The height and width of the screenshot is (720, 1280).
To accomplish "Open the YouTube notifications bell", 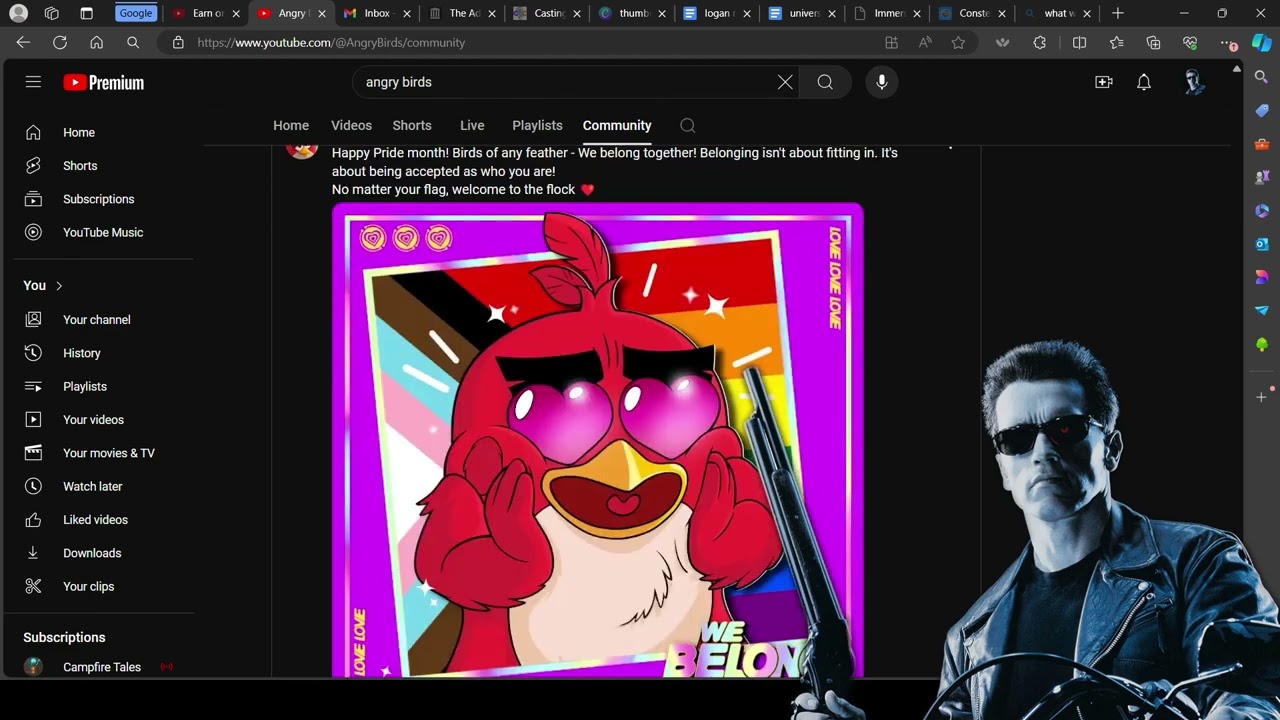I will pos(1144,82).
